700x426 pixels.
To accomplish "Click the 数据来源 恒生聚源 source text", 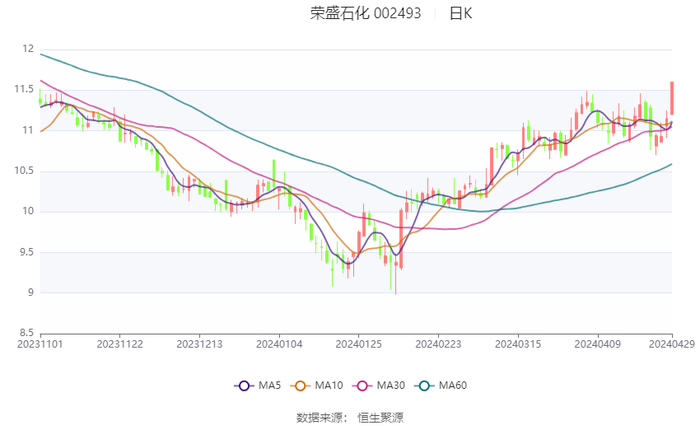I will (x=350, y=416).
